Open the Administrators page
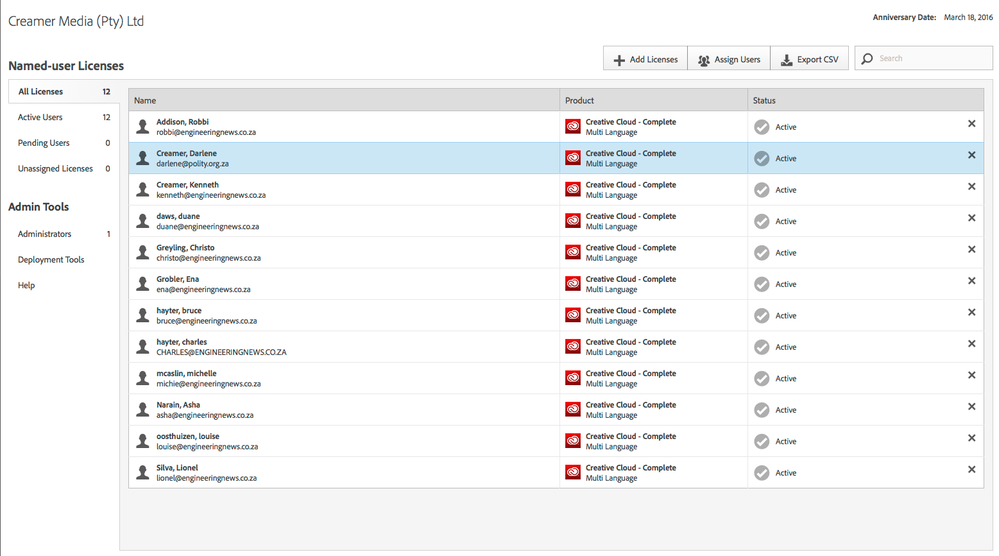This screenshot has height=556, width=999. point(45,234)
